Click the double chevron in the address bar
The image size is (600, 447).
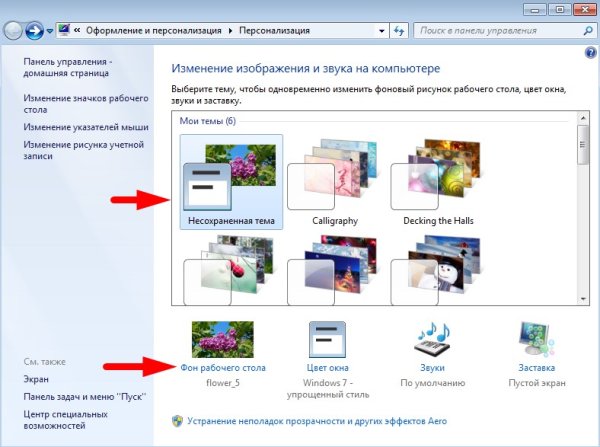click(77, 30)
